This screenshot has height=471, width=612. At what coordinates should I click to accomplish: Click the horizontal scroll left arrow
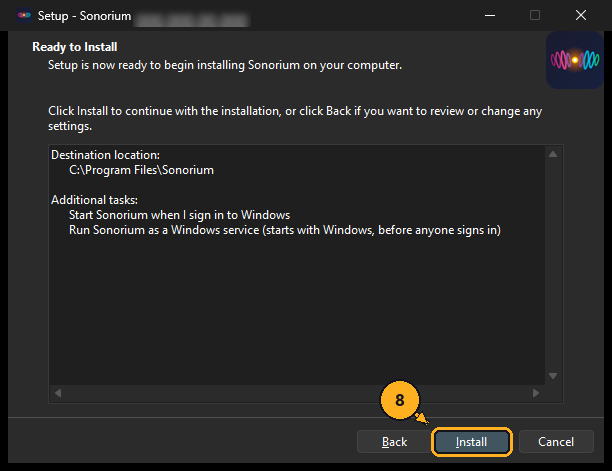[x=58, y=393]
